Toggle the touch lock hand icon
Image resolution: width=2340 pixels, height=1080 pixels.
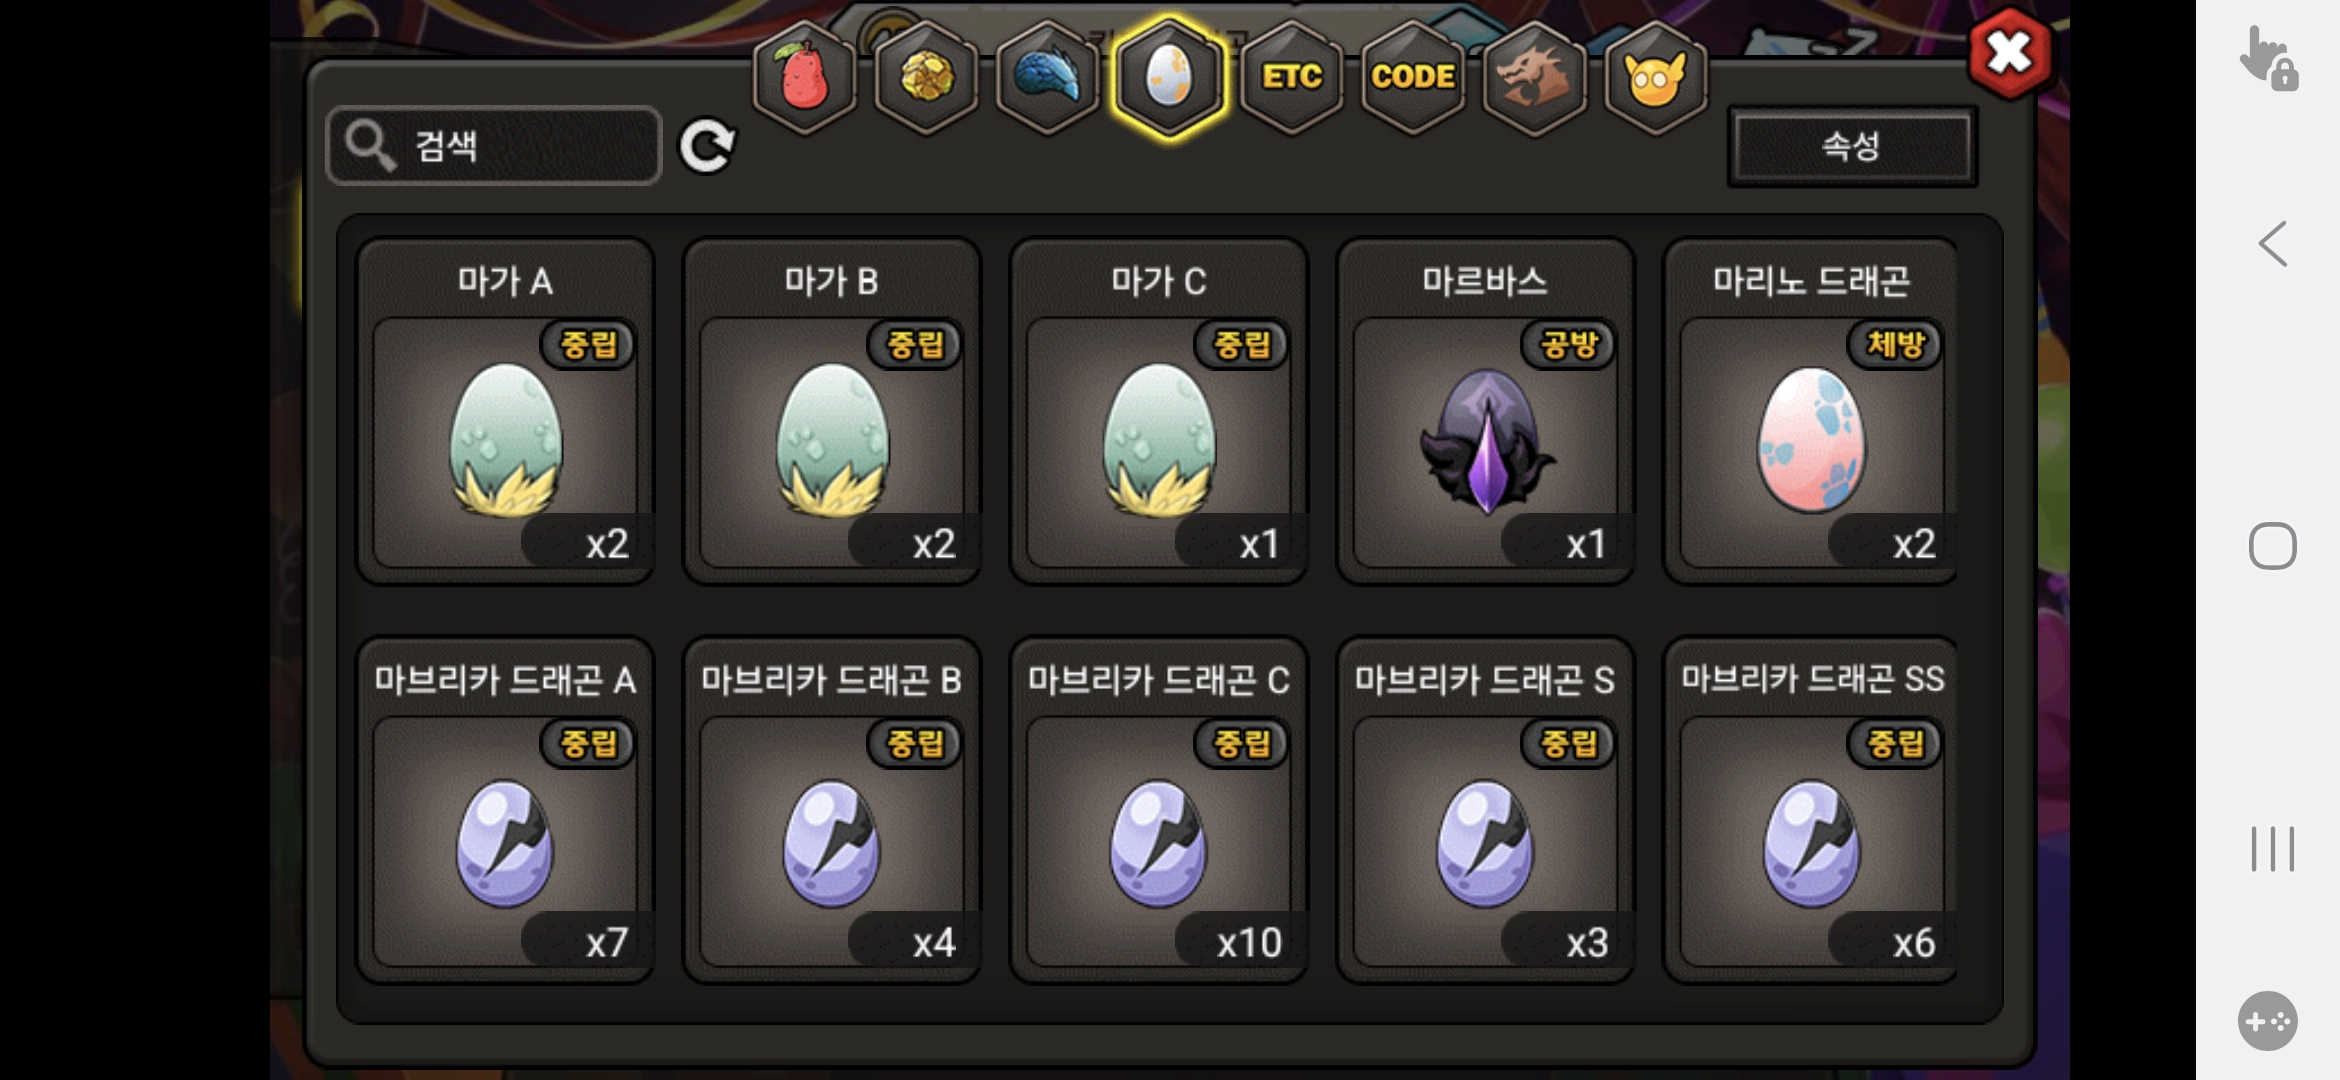2268,59
